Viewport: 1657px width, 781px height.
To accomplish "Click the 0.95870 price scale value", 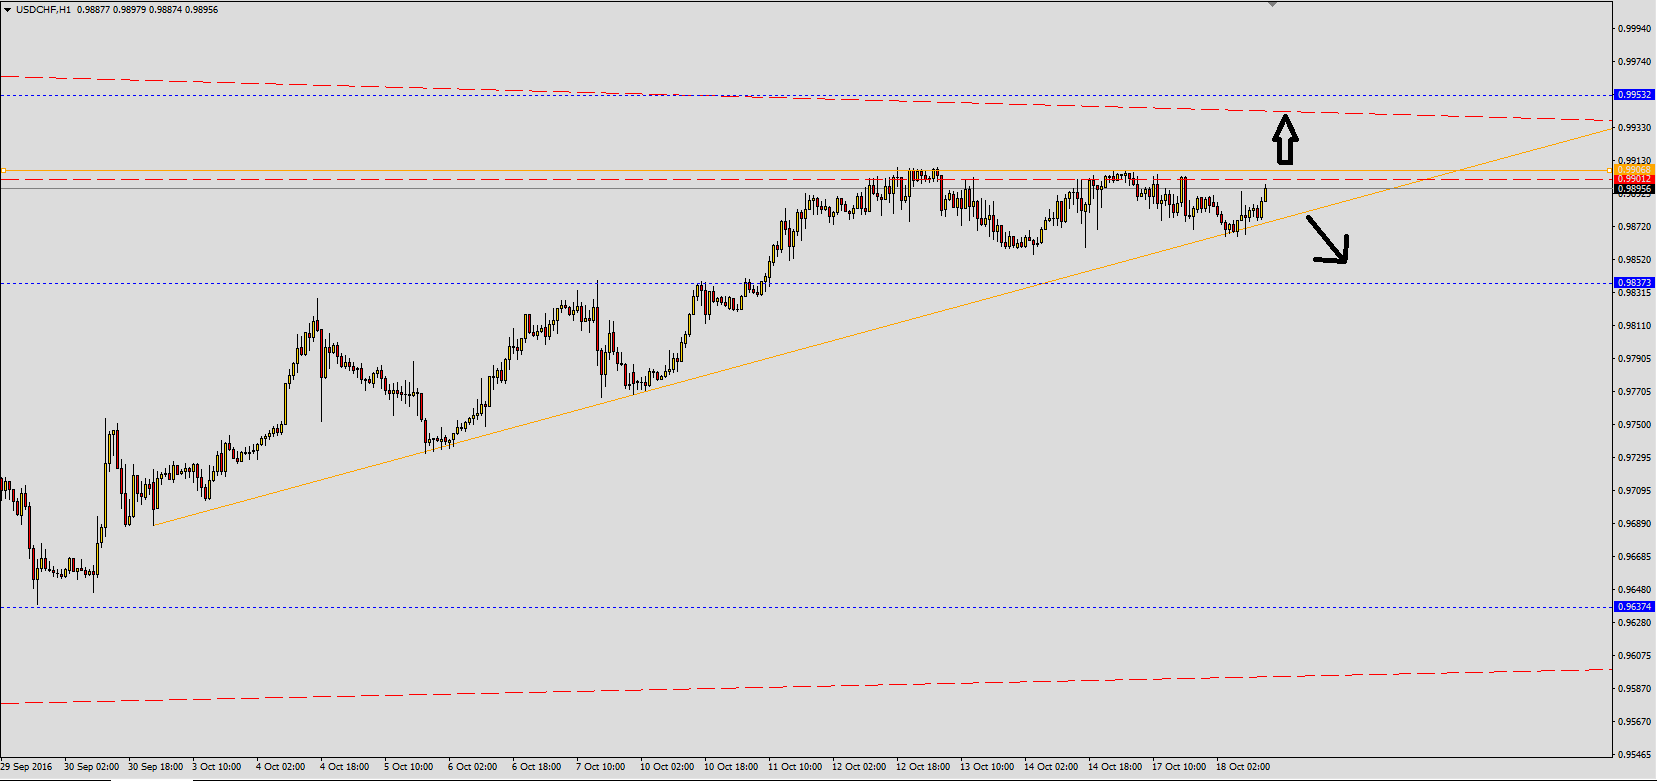I will [1635, 689].
